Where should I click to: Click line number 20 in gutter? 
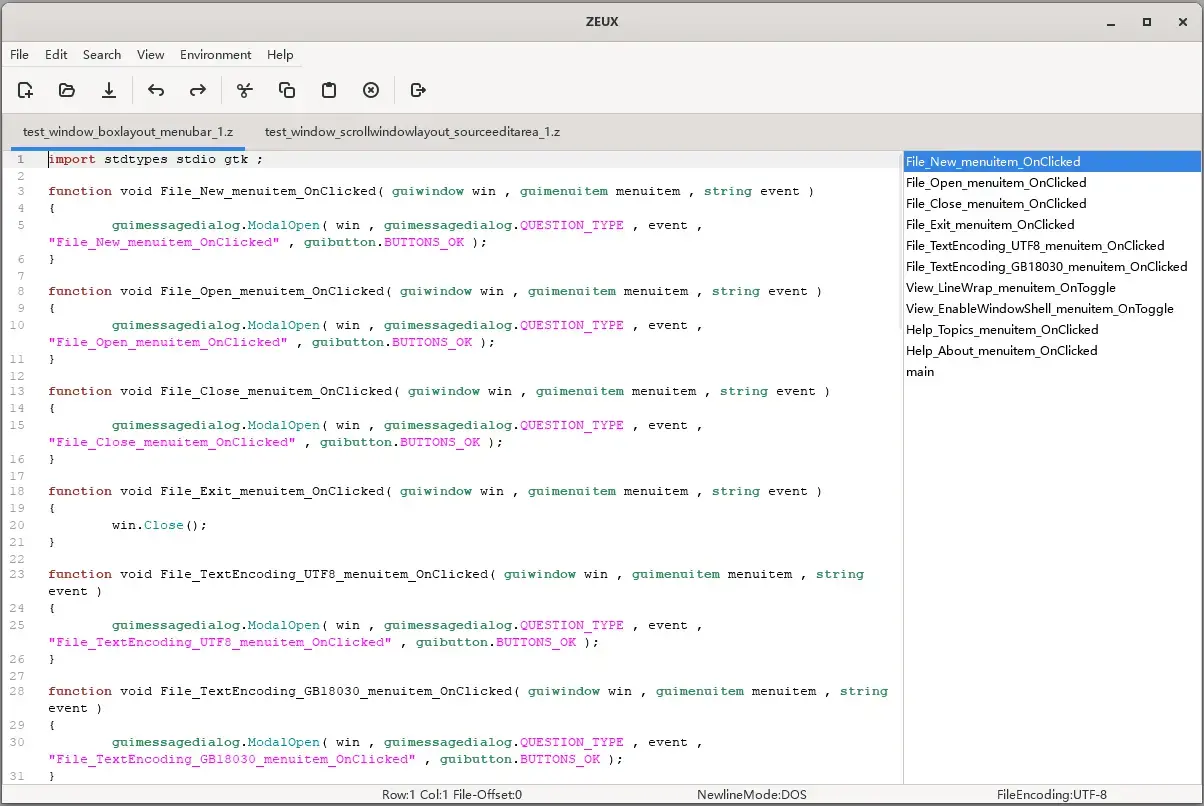click(17, 525)
